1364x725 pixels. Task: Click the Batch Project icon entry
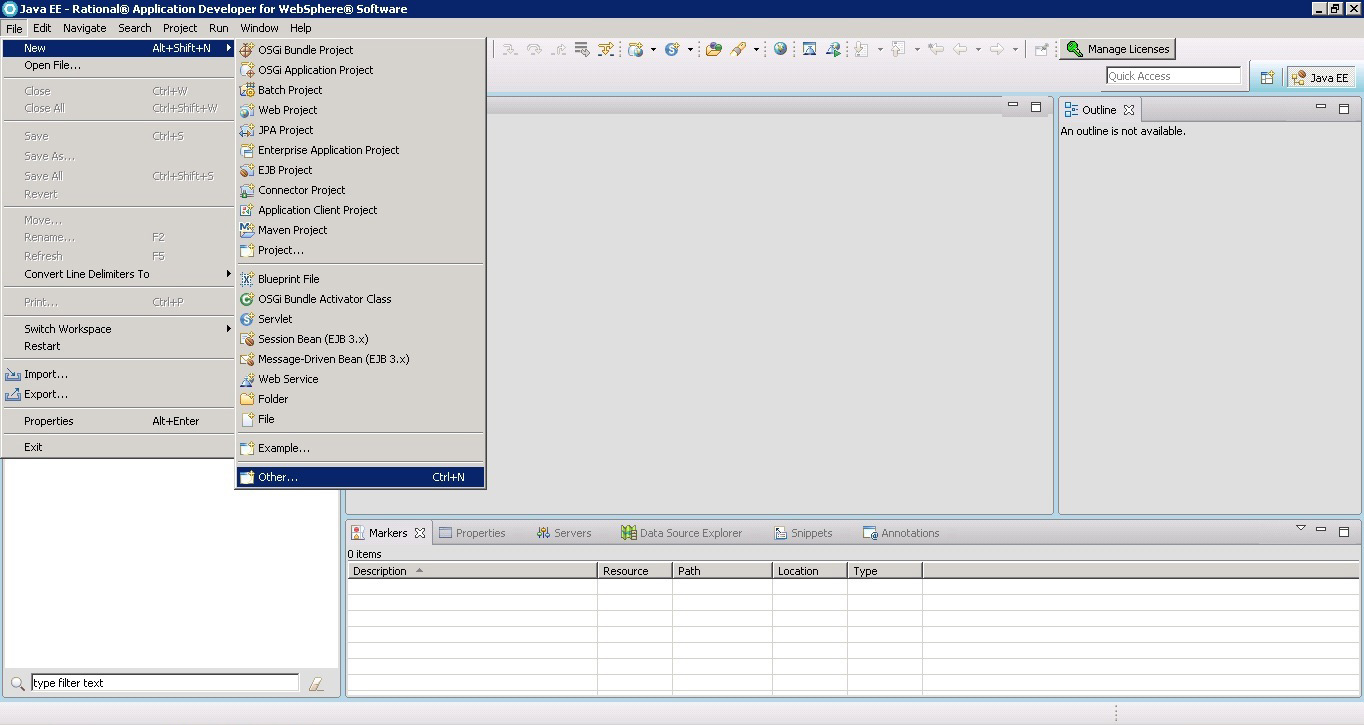pyautogui.click(x=247, y=90)
